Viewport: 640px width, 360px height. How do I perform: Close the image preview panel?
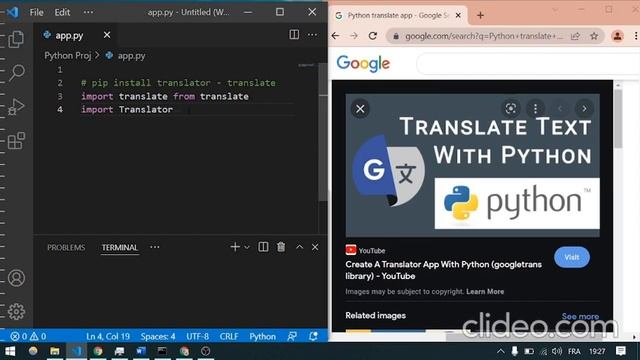(360, 109)
